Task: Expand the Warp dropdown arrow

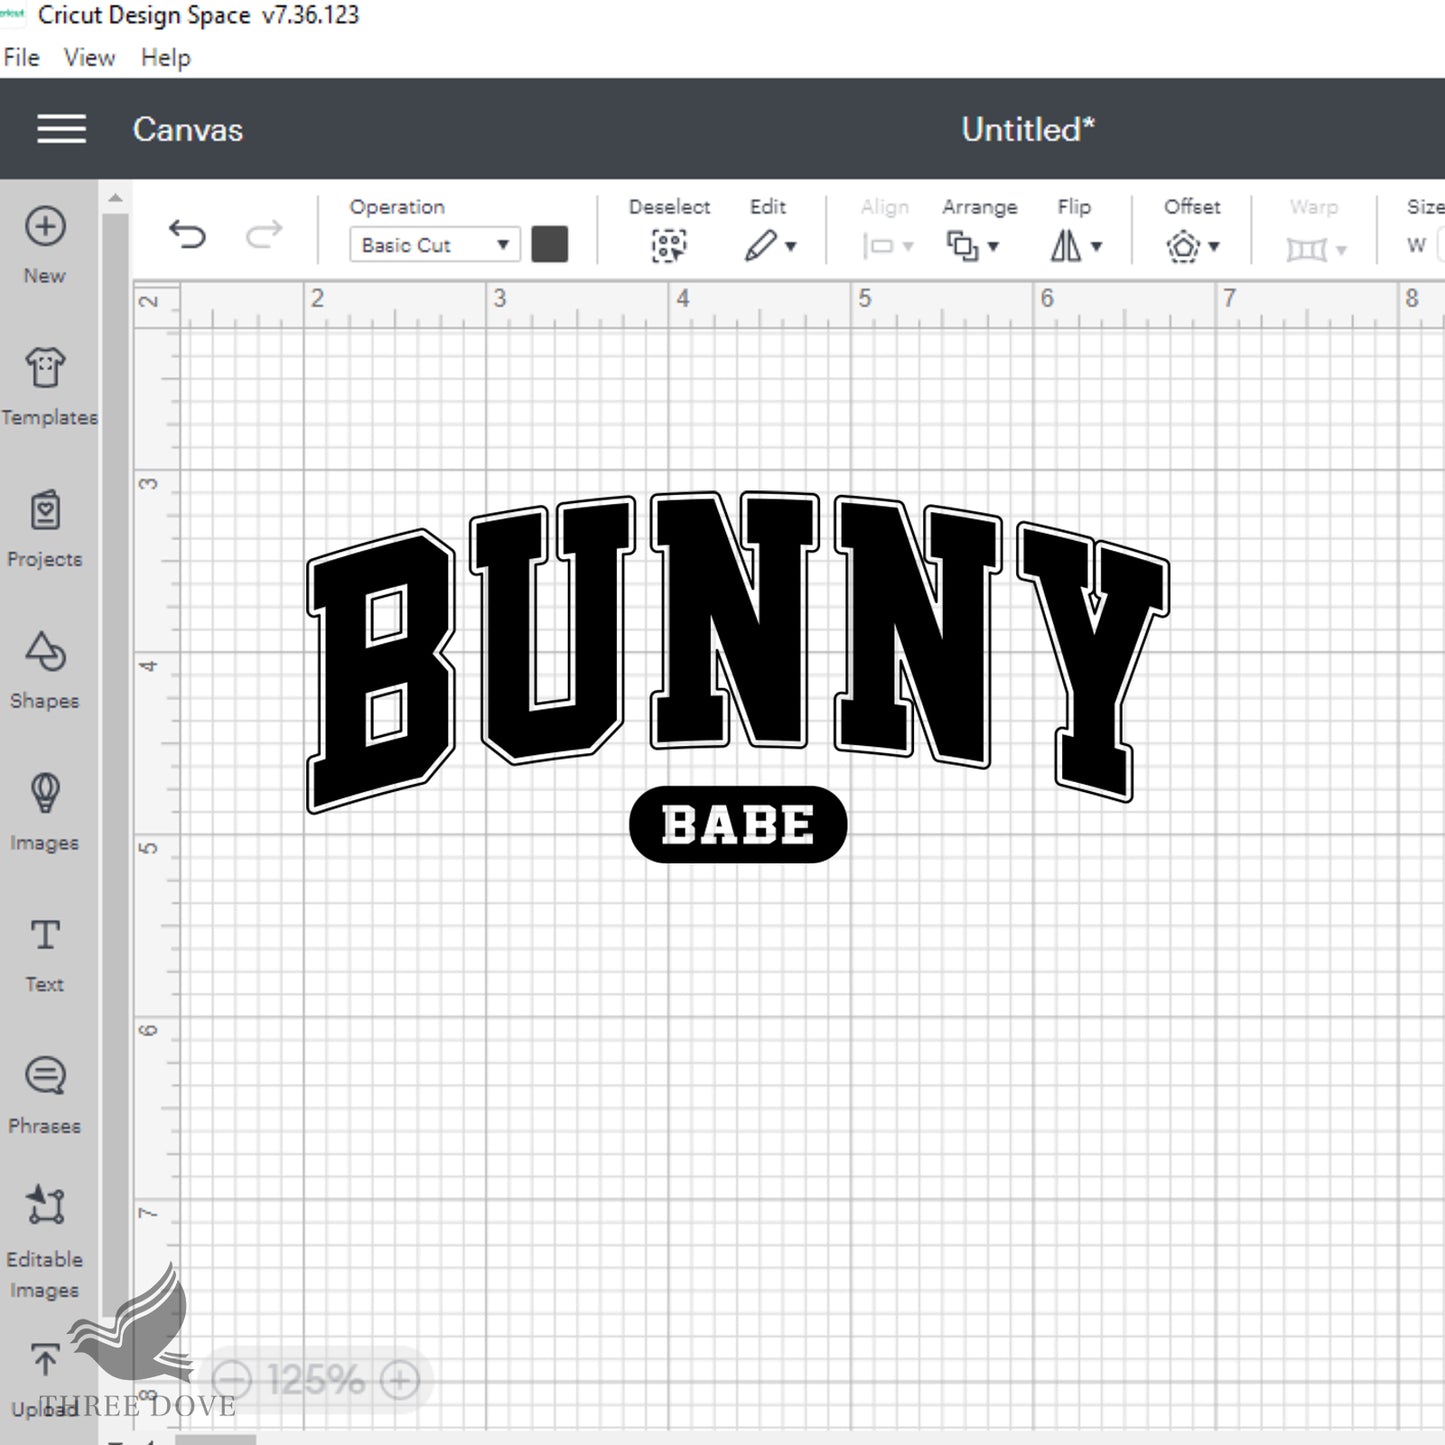Action: (1341, 250)
